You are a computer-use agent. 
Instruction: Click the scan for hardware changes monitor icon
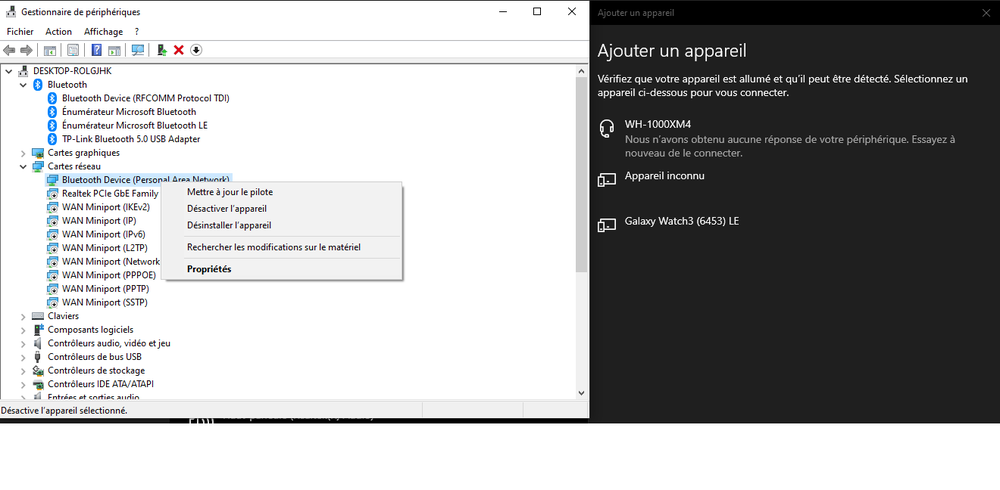(x=138, y=50)
